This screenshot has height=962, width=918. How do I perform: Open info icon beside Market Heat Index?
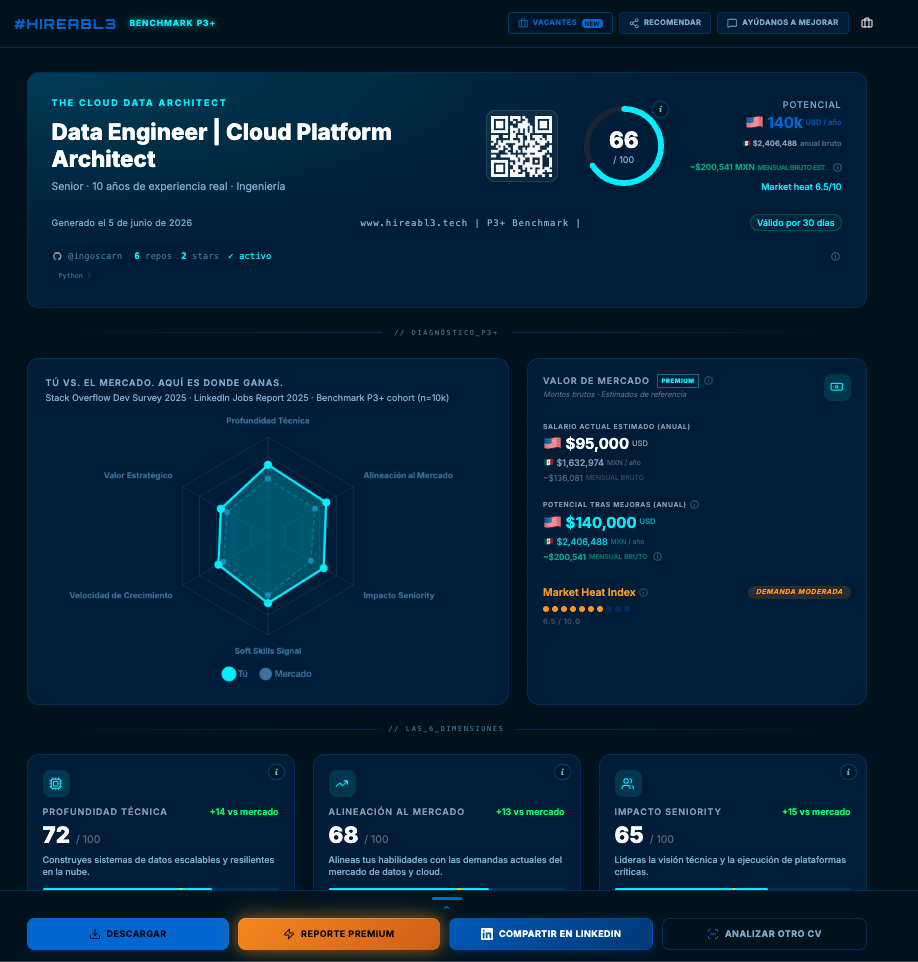(x=644, y=593)
